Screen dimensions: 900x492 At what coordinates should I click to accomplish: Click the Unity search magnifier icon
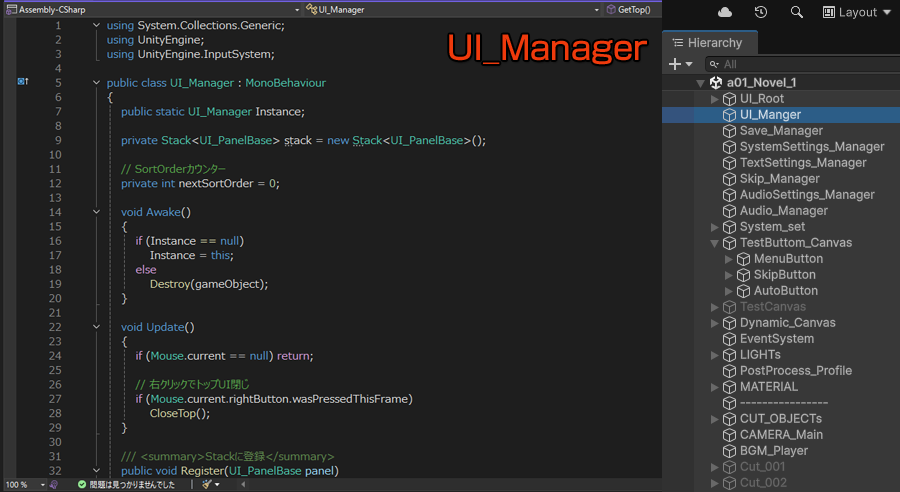[x=797, y=12]
